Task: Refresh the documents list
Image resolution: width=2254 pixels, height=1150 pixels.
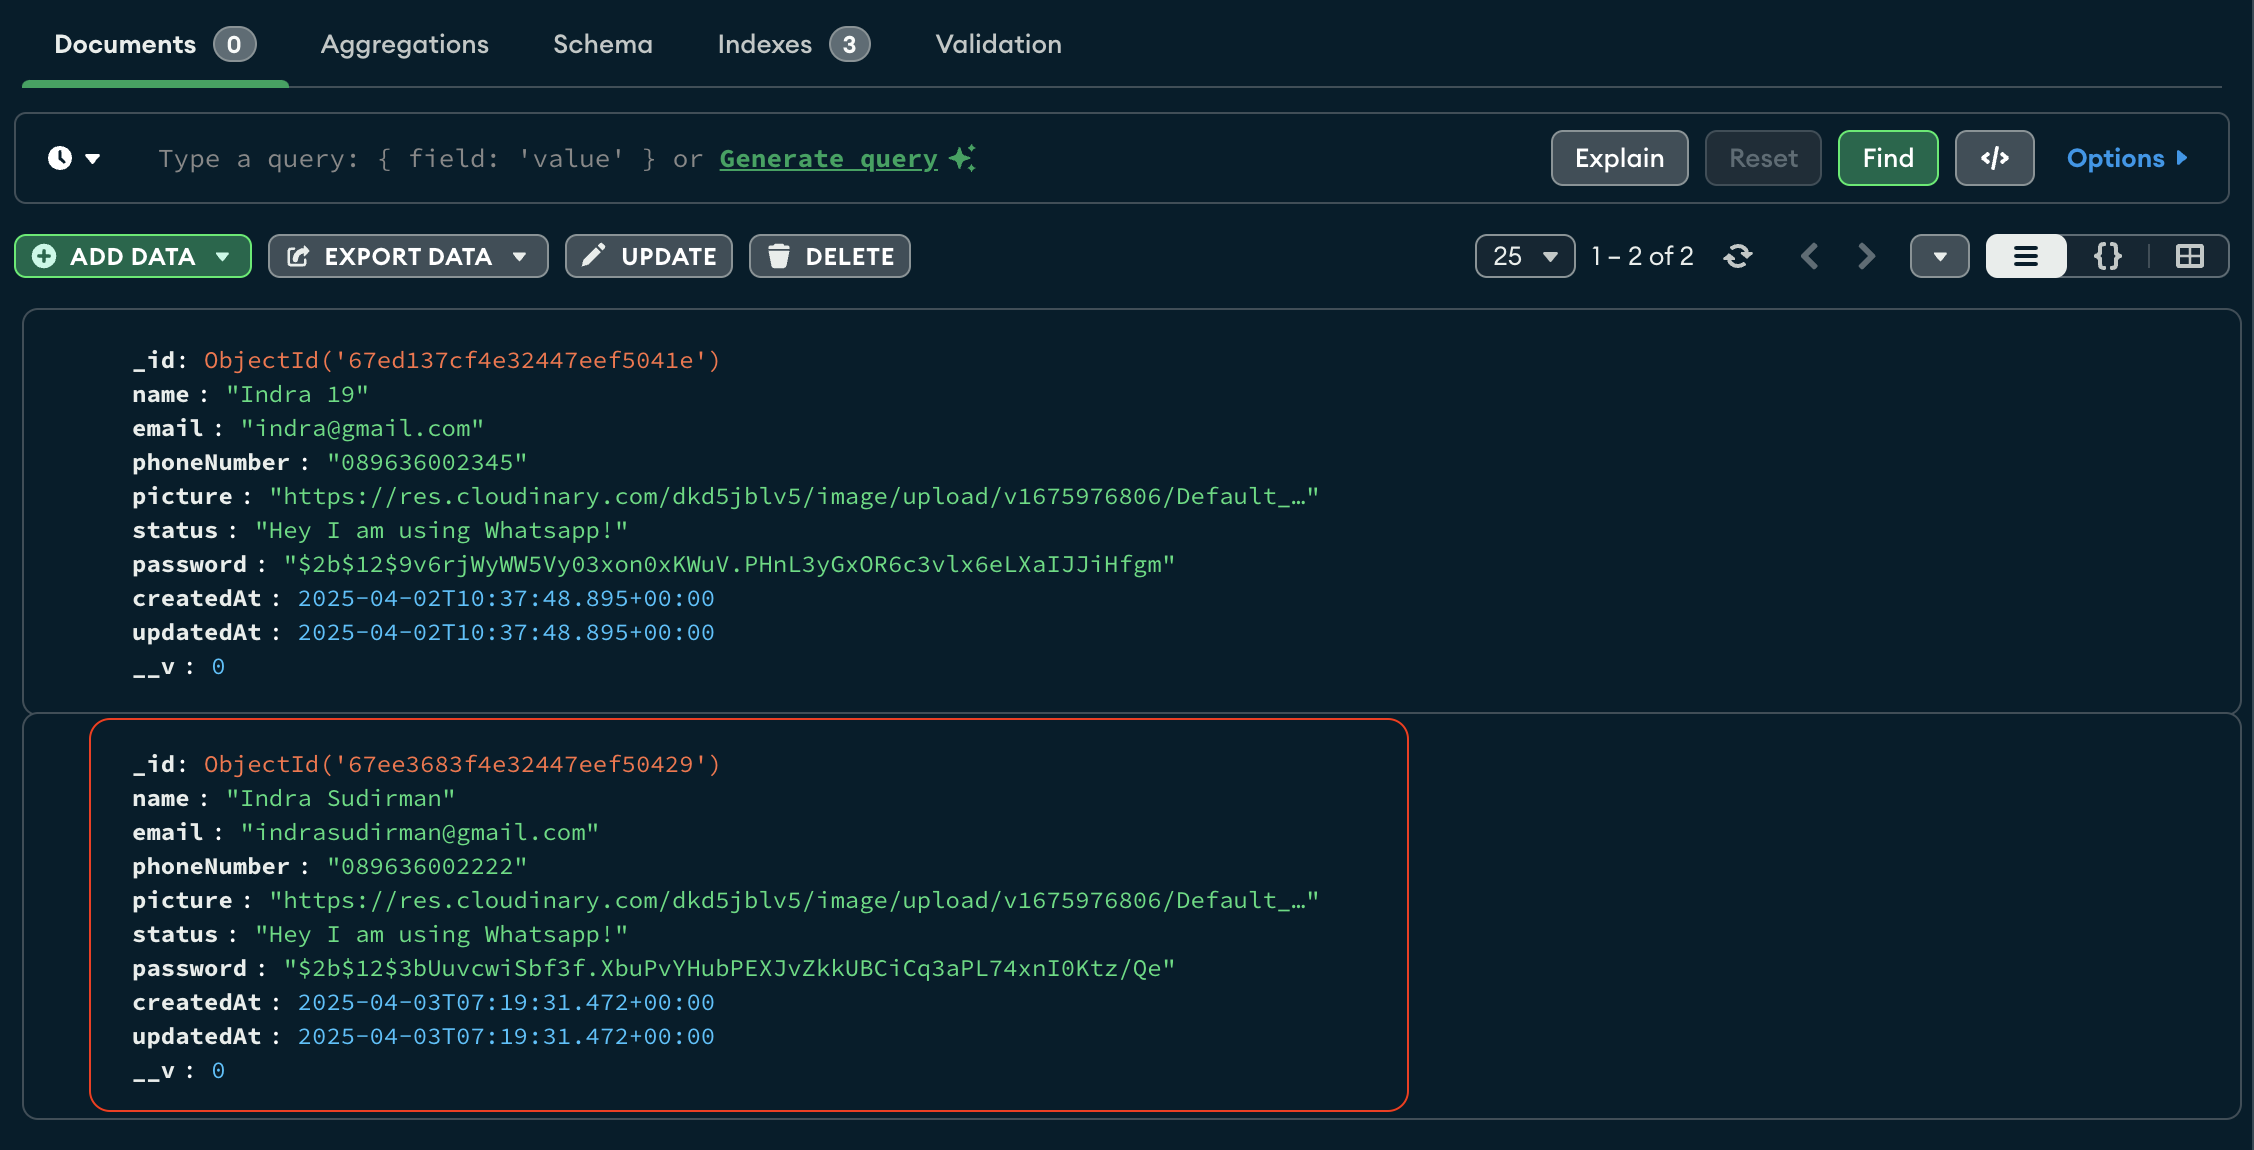Action: (x=1738, y=256)
